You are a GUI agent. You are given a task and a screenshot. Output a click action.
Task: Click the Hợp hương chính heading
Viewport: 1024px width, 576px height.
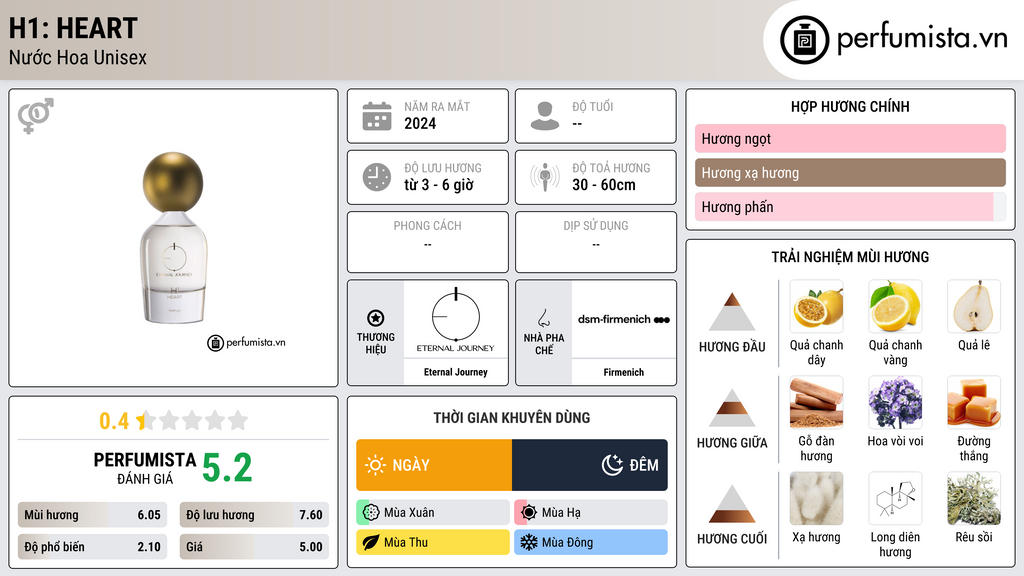850,106
